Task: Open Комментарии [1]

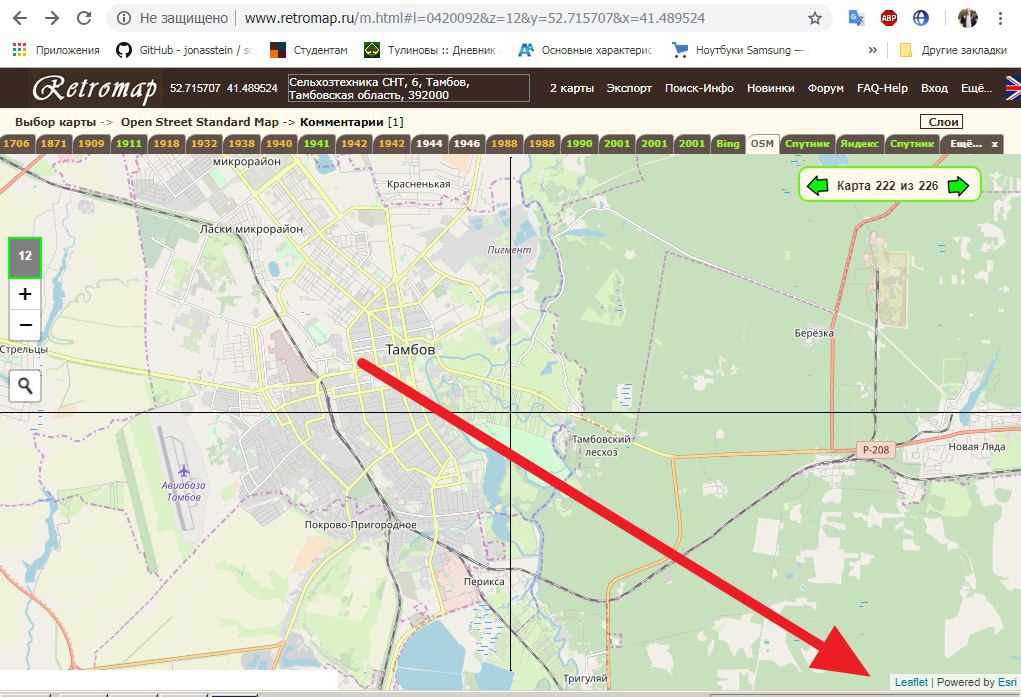Action: 352,122
